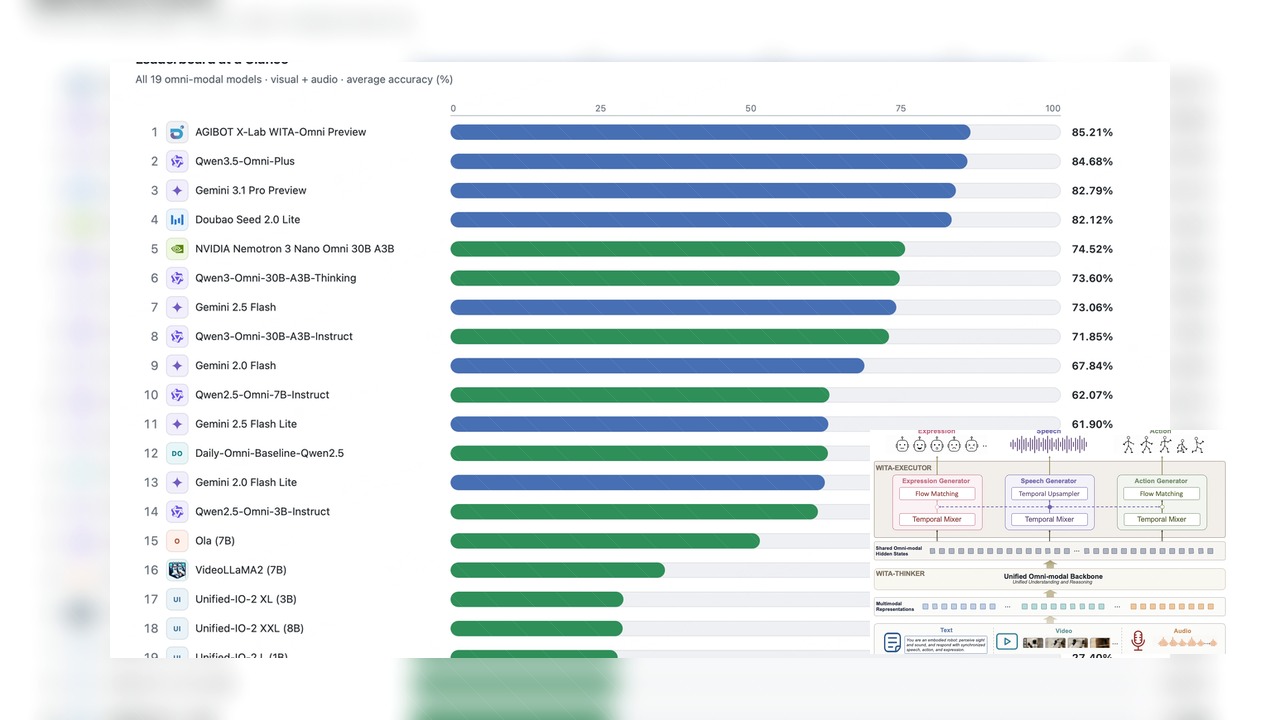
Task: Select the Qwen3.5-Omni-Plus model name
Action: (245, 161)
